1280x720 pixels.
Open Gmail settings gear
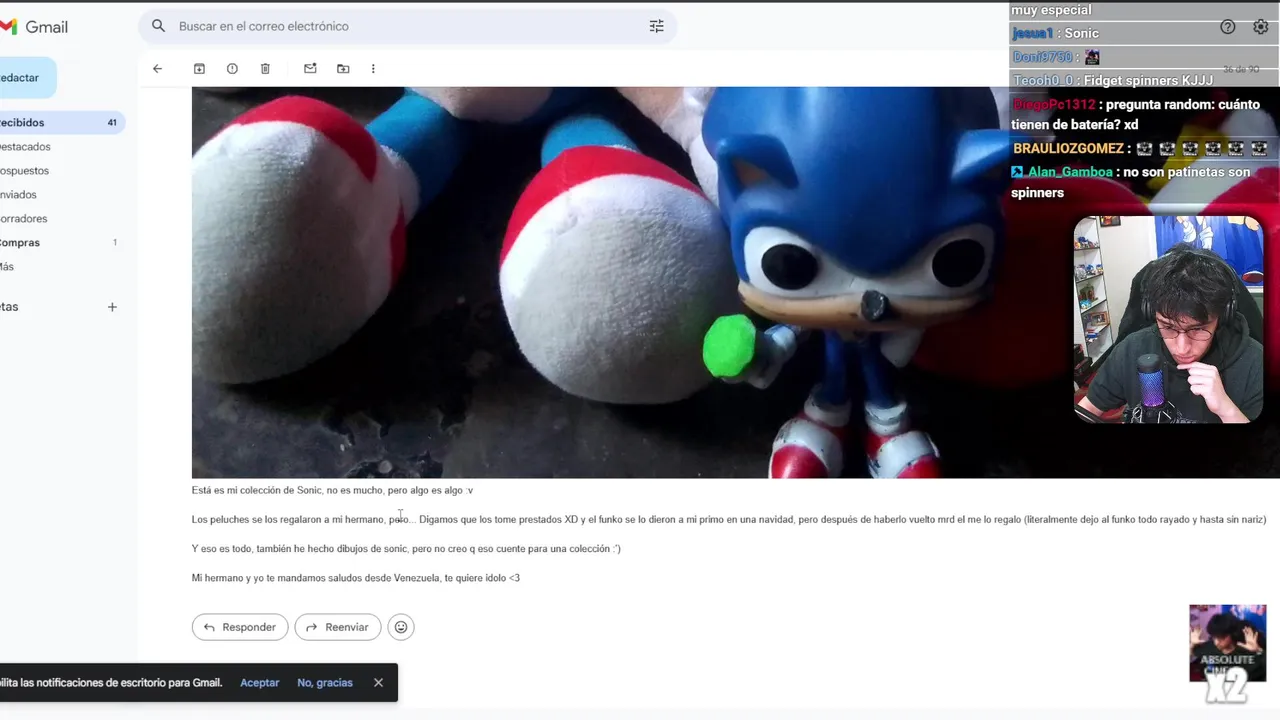[x=1260, y=27]
